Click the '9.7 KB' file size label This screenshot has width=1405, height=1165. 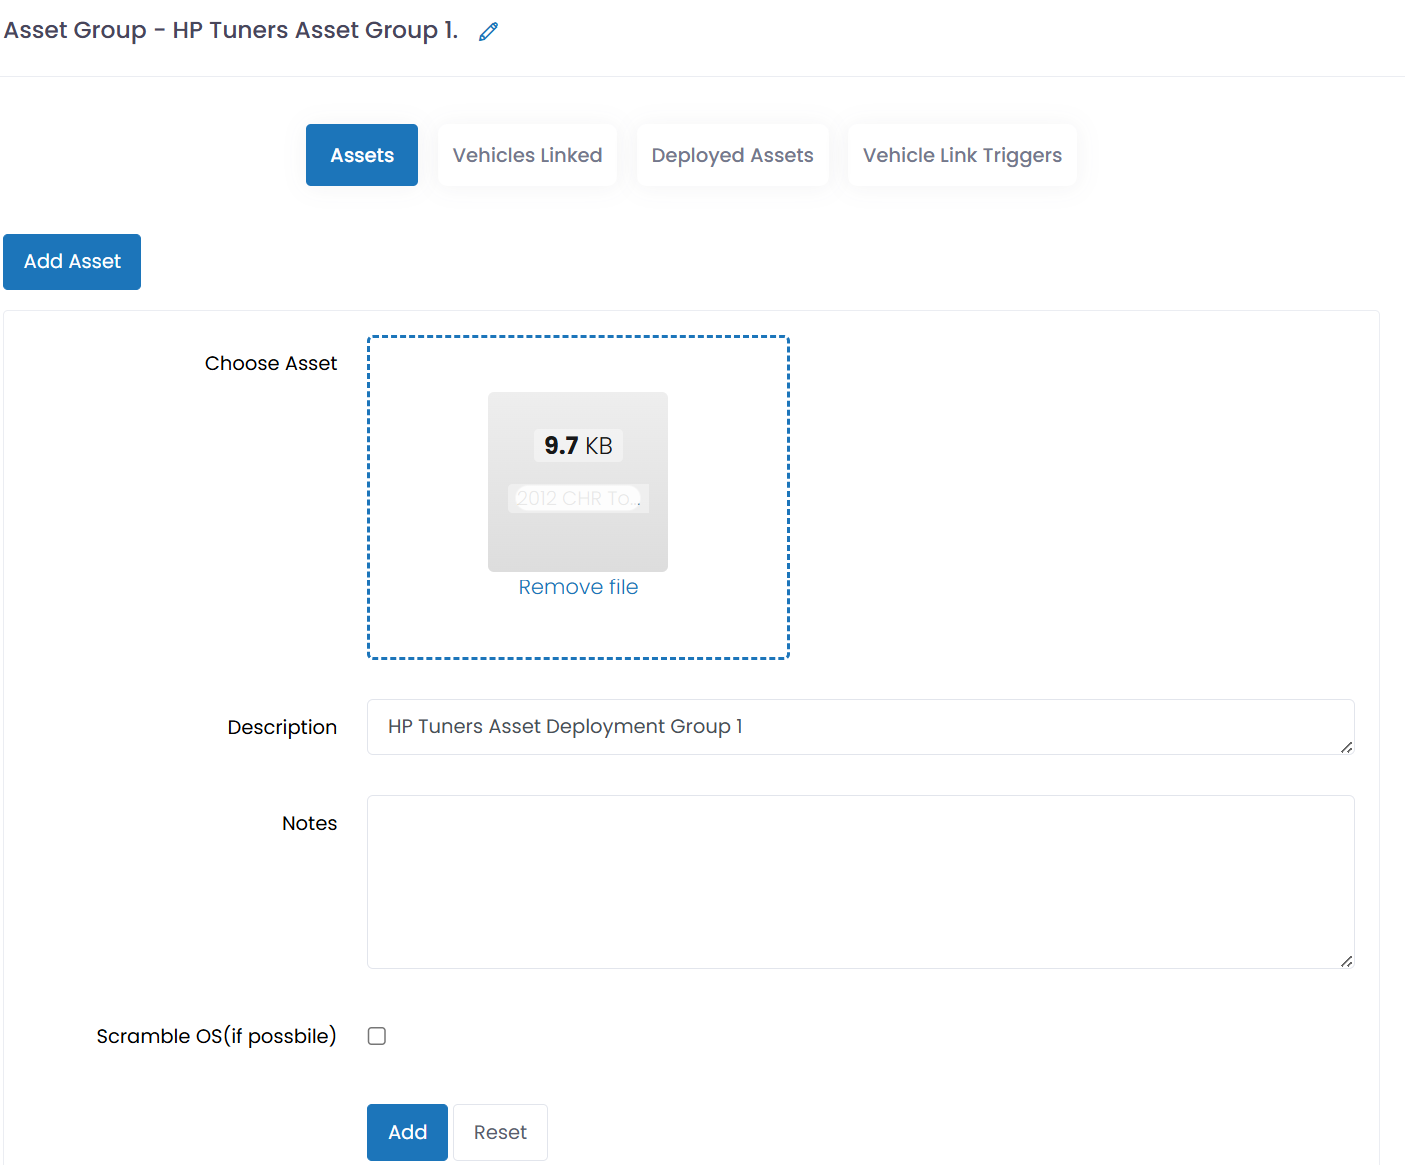pos(578,446)
